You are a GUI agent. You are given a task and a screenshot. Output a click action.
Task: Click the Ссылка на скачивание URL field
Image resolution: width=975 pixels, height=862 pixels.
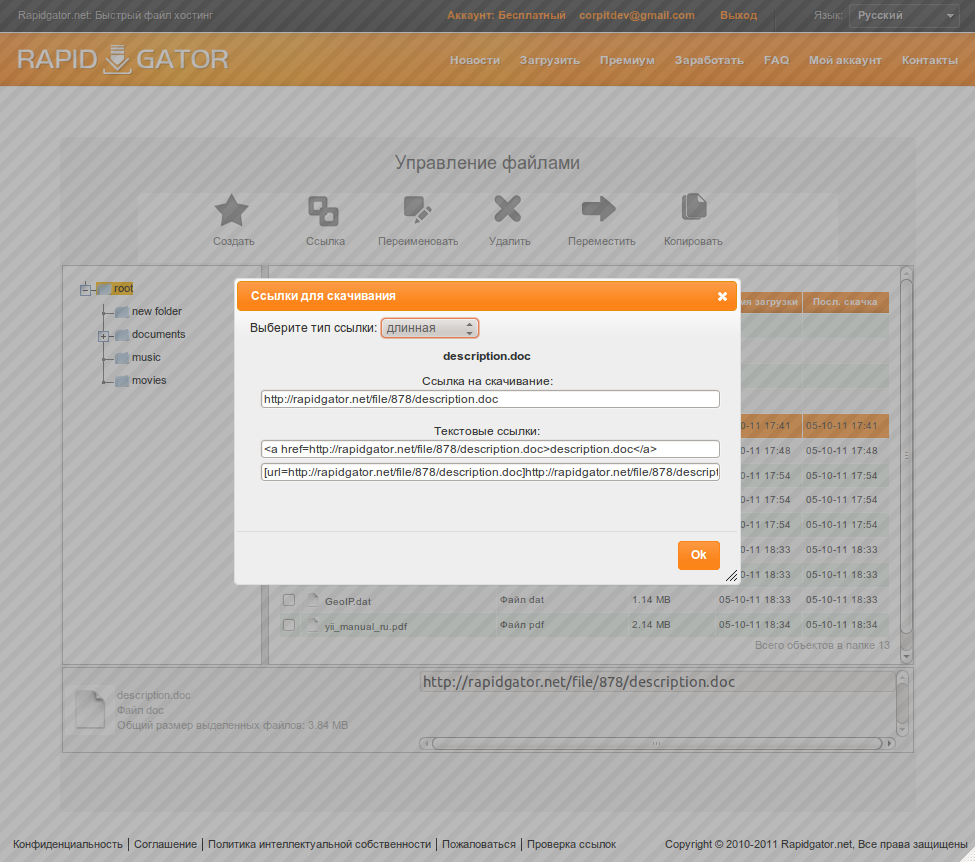pos(490,399)
